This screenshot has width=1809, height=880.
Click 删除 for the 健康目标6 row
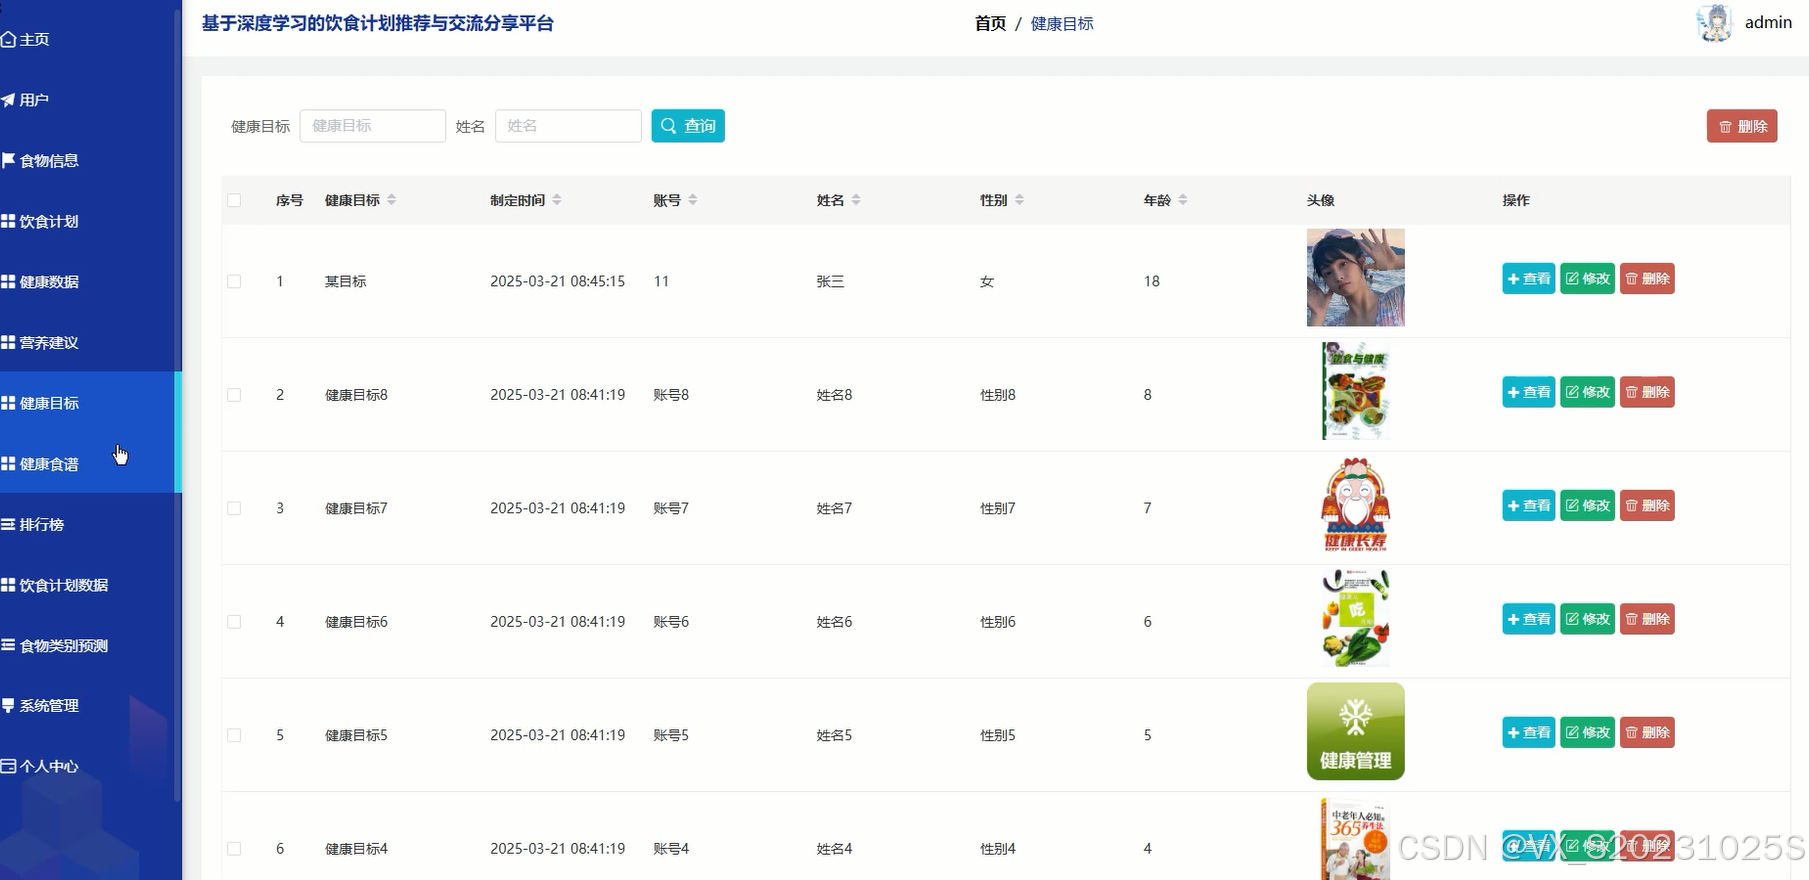pyautogui.click(x=1647, y=619)
